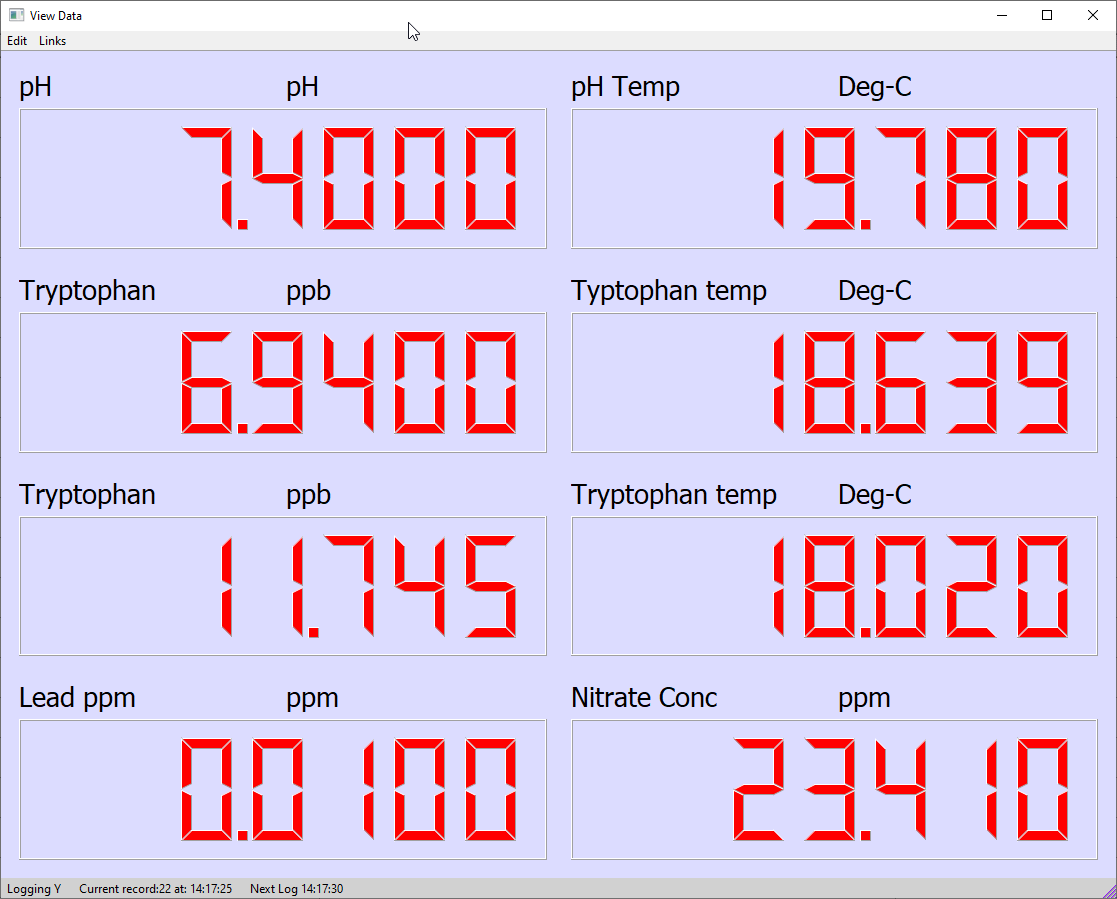Select the pH reading 7.4000 display
This screenshot has width=1117, height=899.
[x=283, y=178]
